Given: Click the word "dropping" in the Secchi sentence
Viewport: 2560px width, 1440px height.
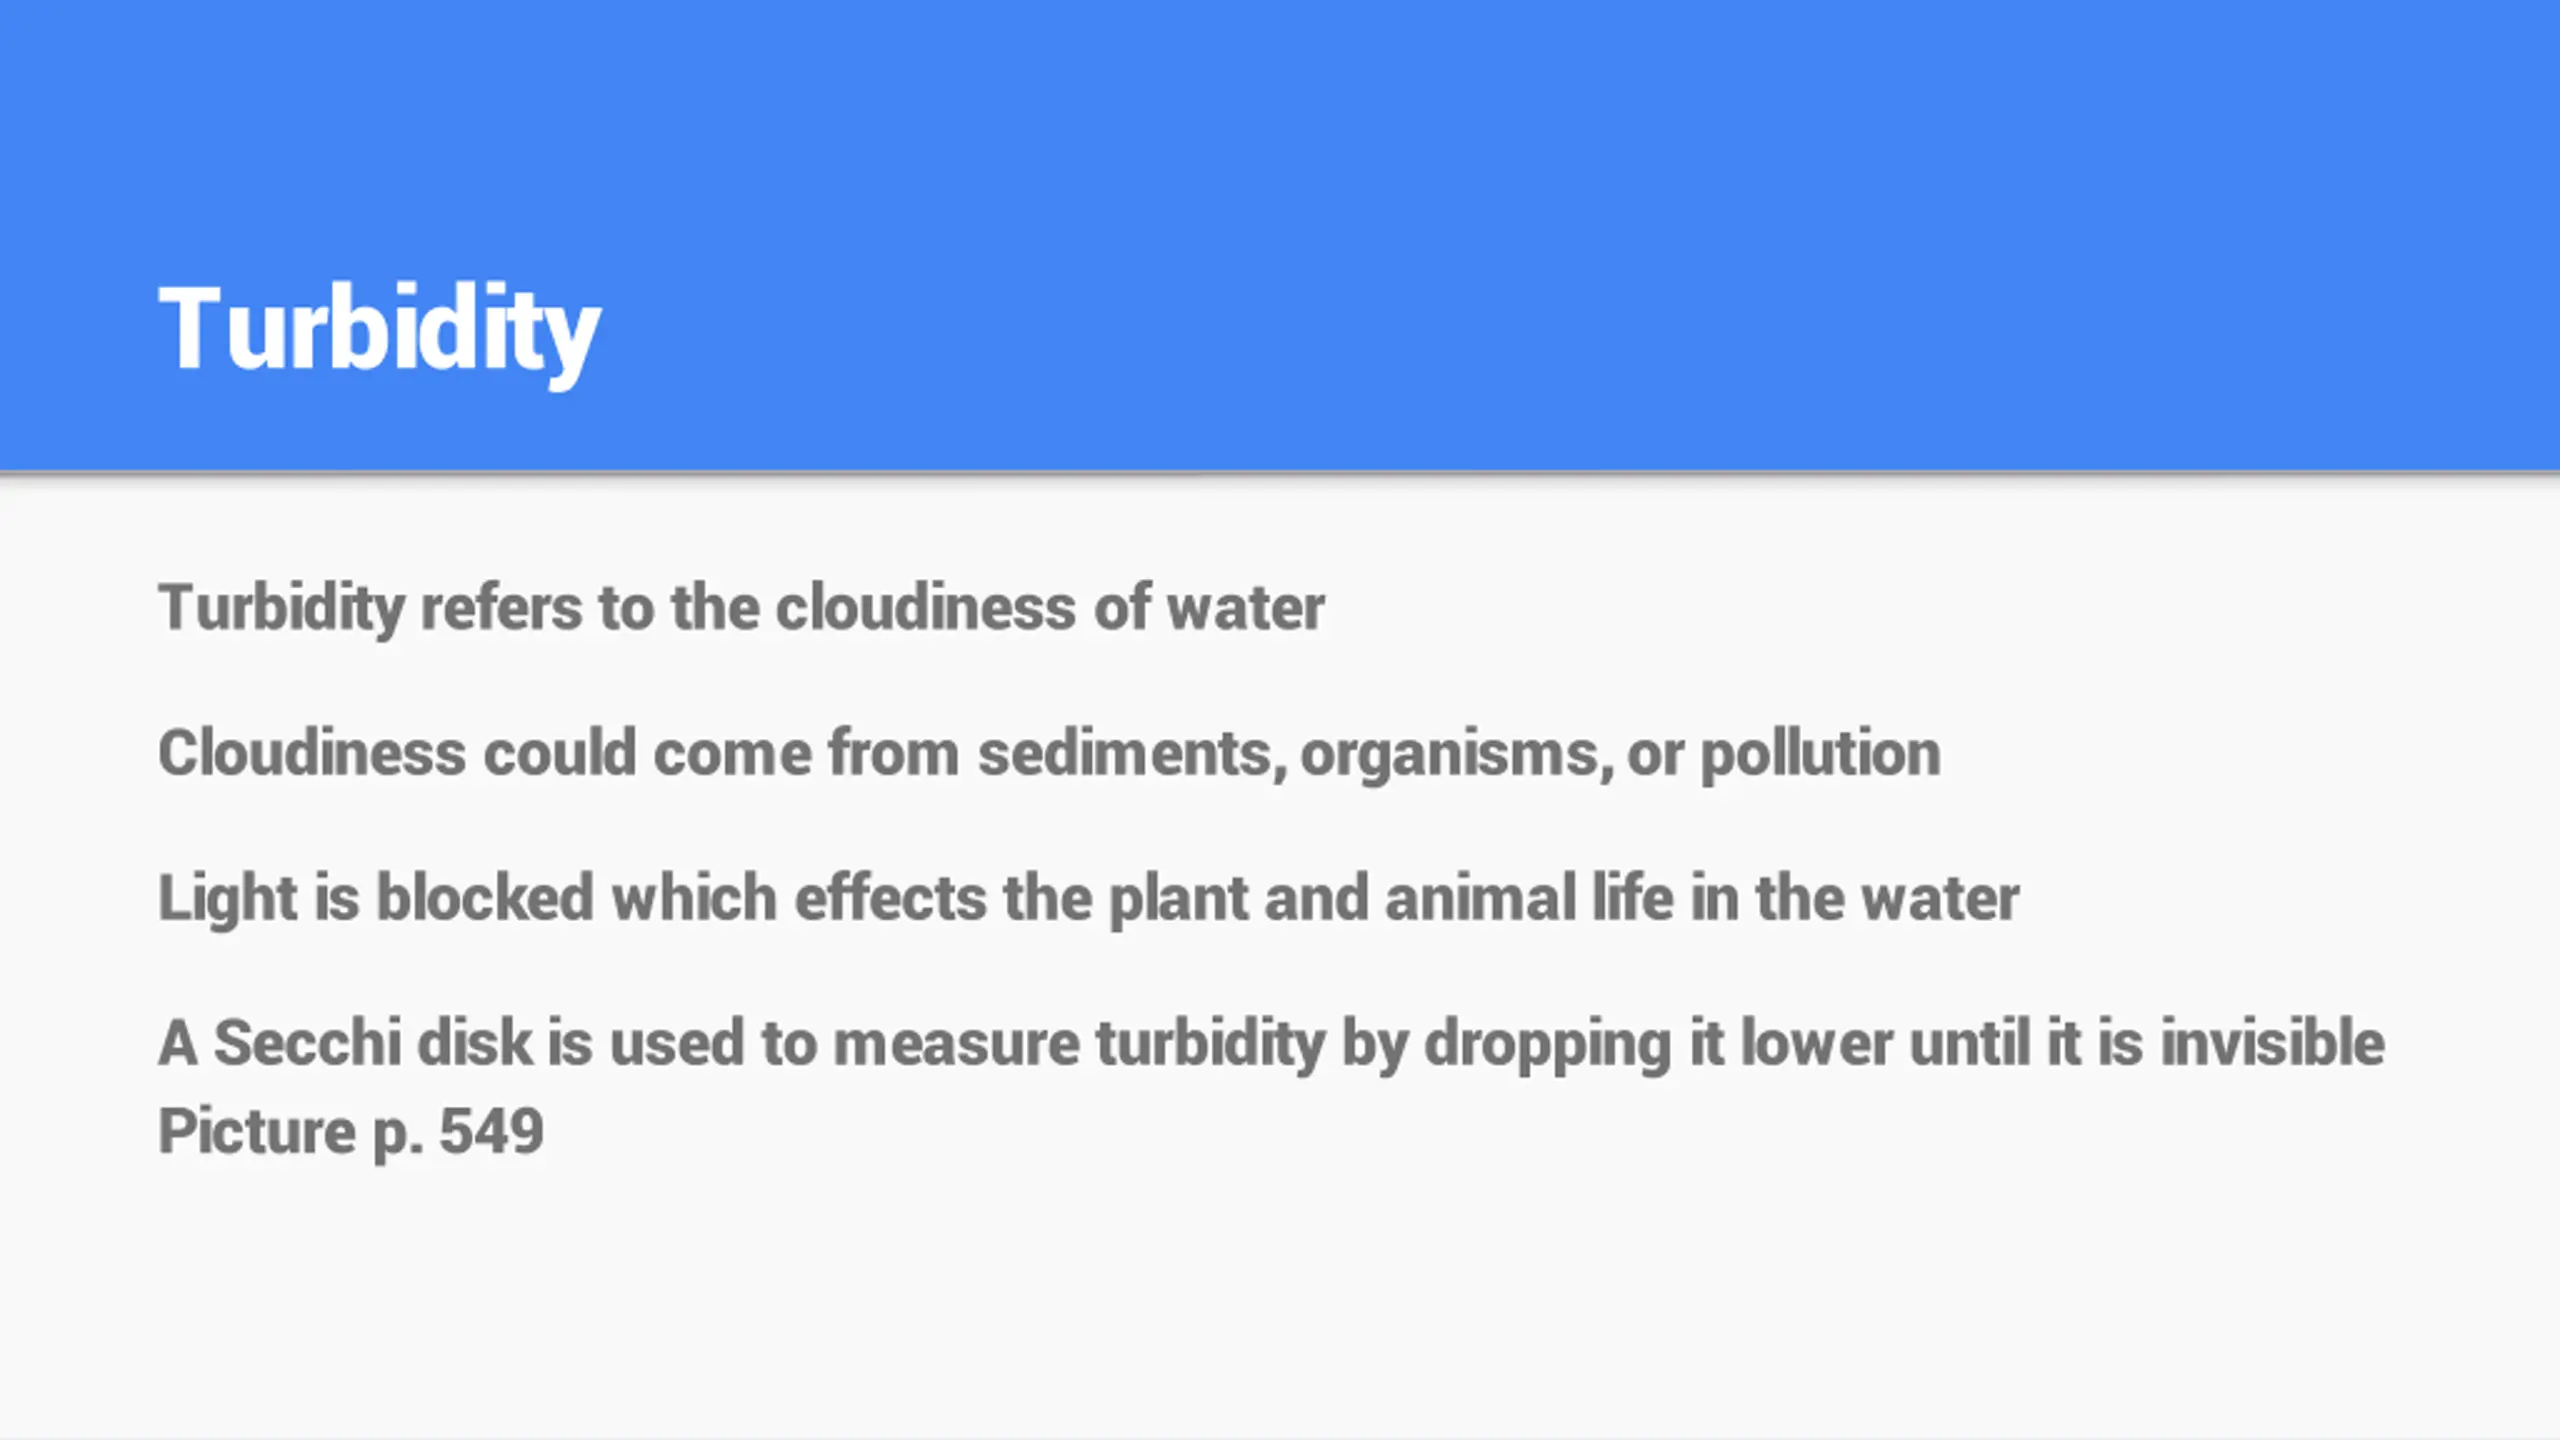Looking at the screenshot, I should coord(1547,1043).
